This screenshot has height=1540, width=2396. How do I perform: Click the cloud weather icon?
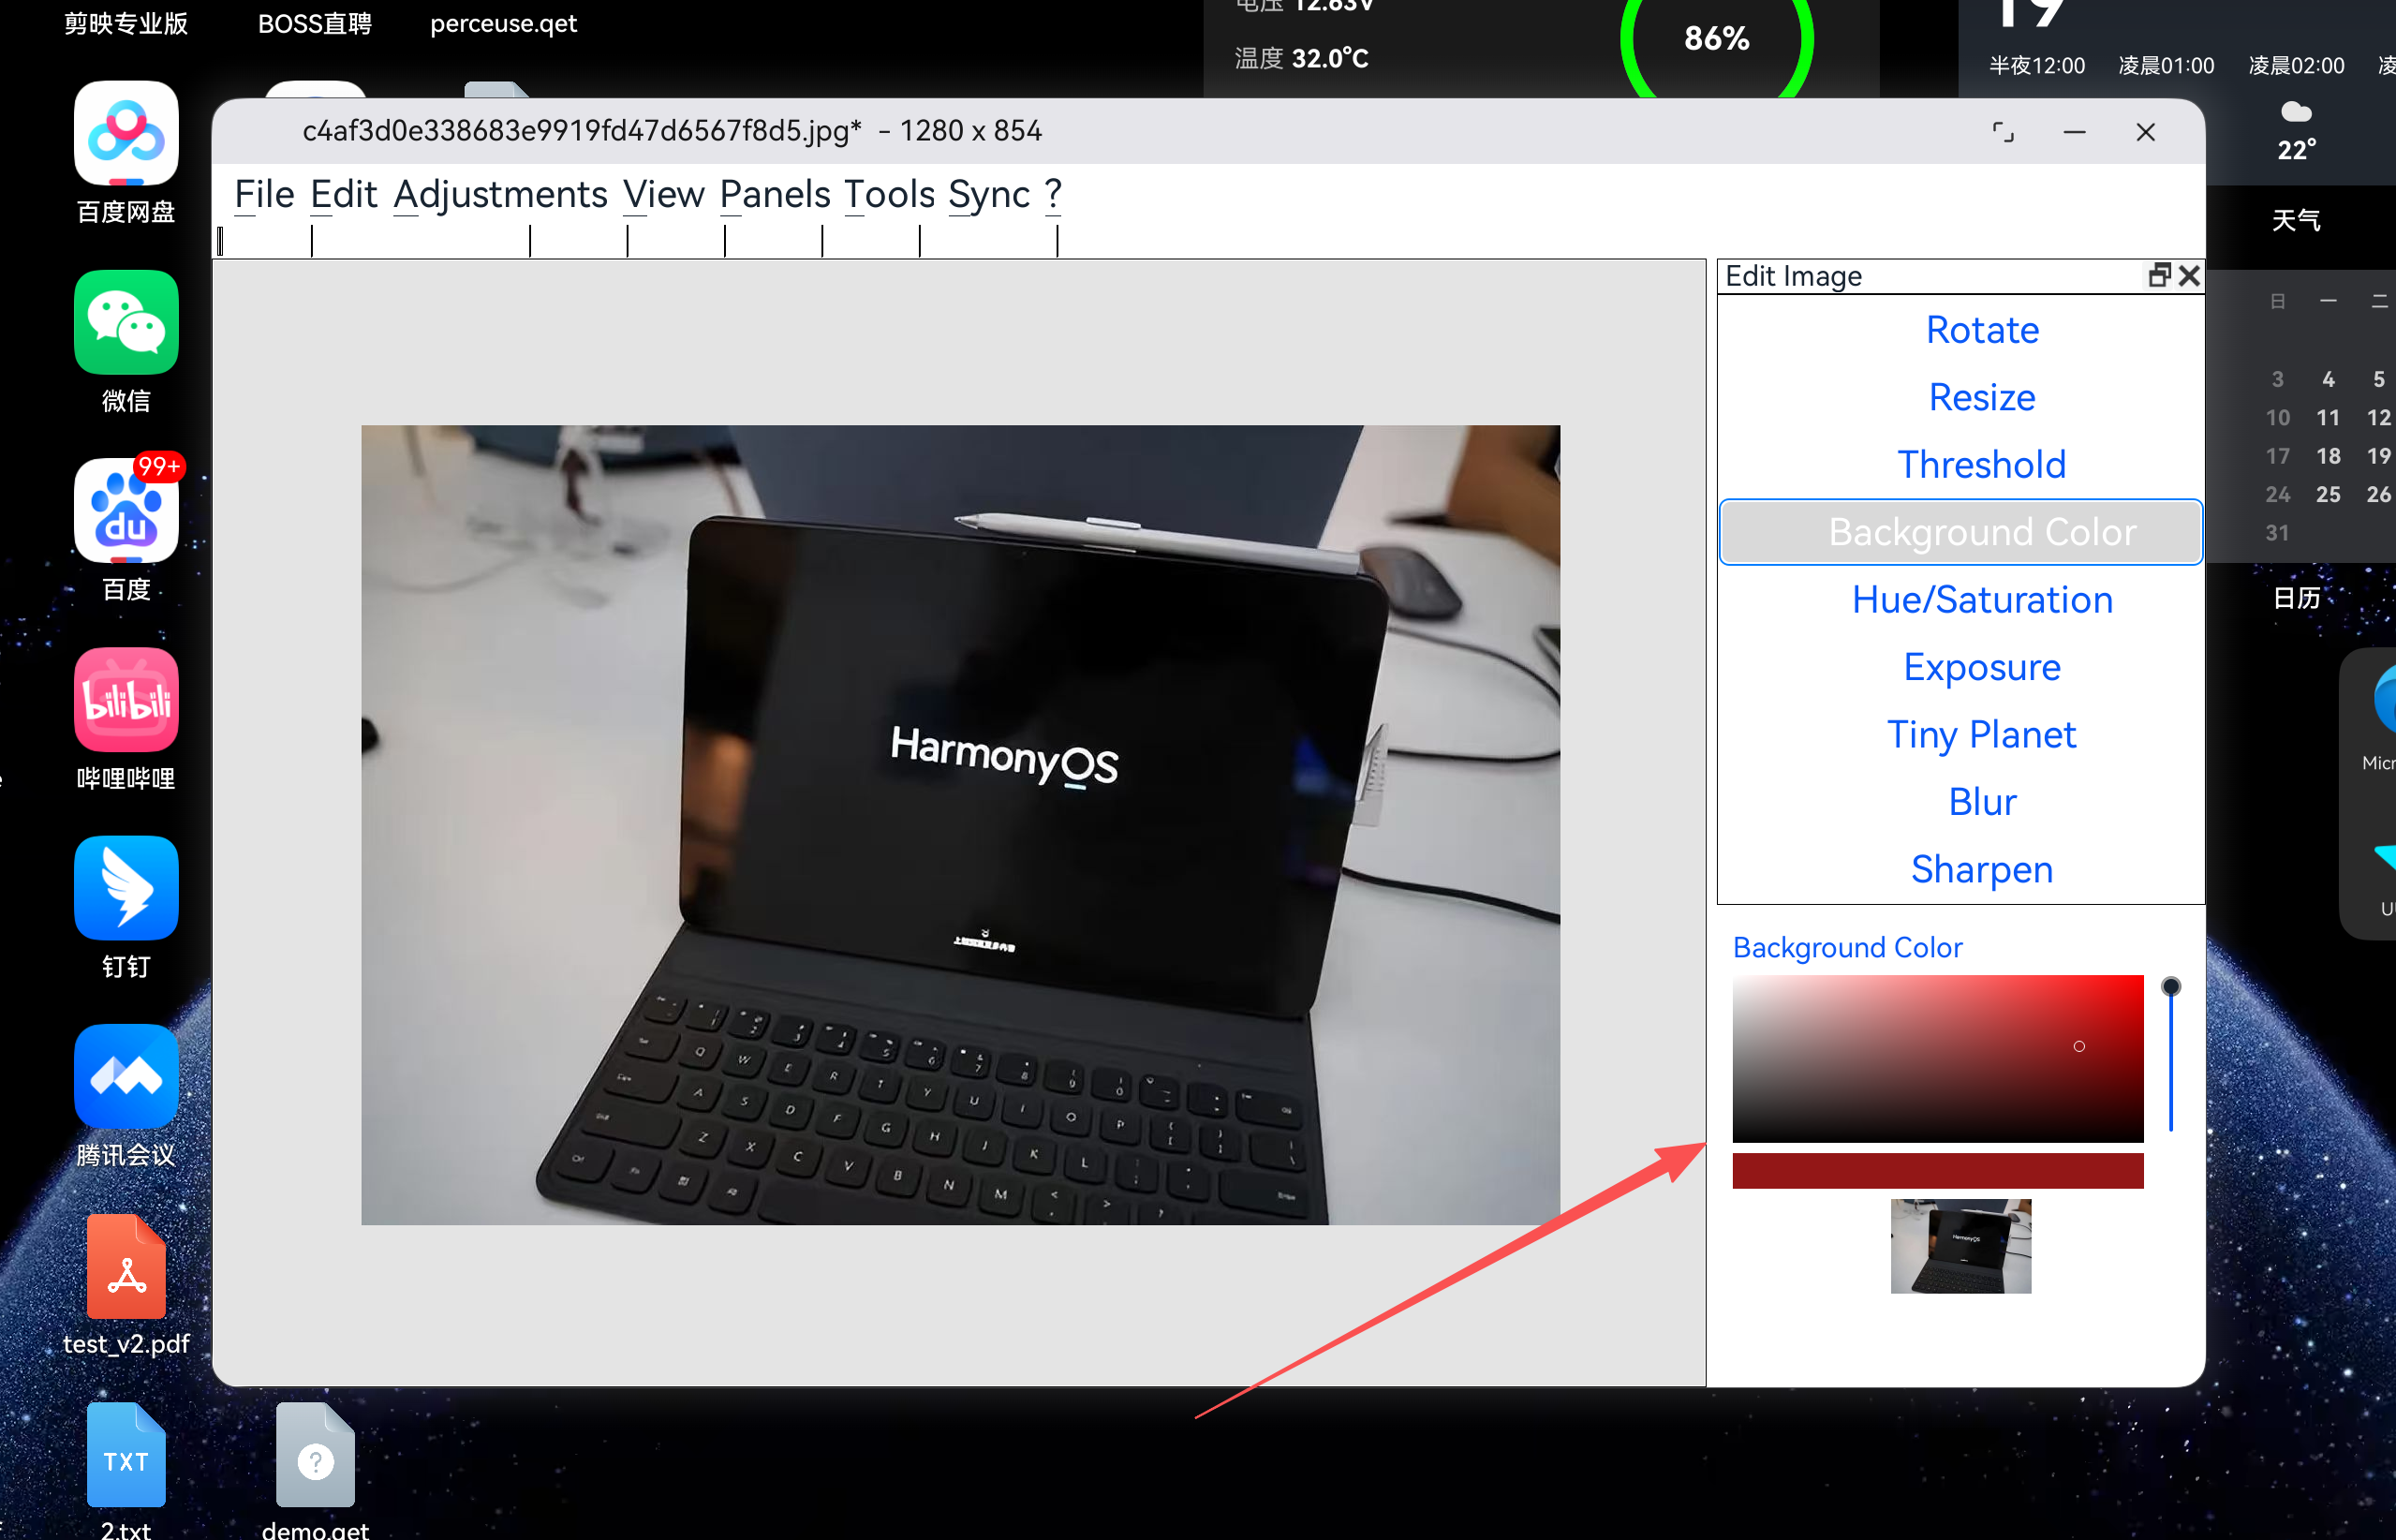pyautogui.click(x=2296, y=111)
